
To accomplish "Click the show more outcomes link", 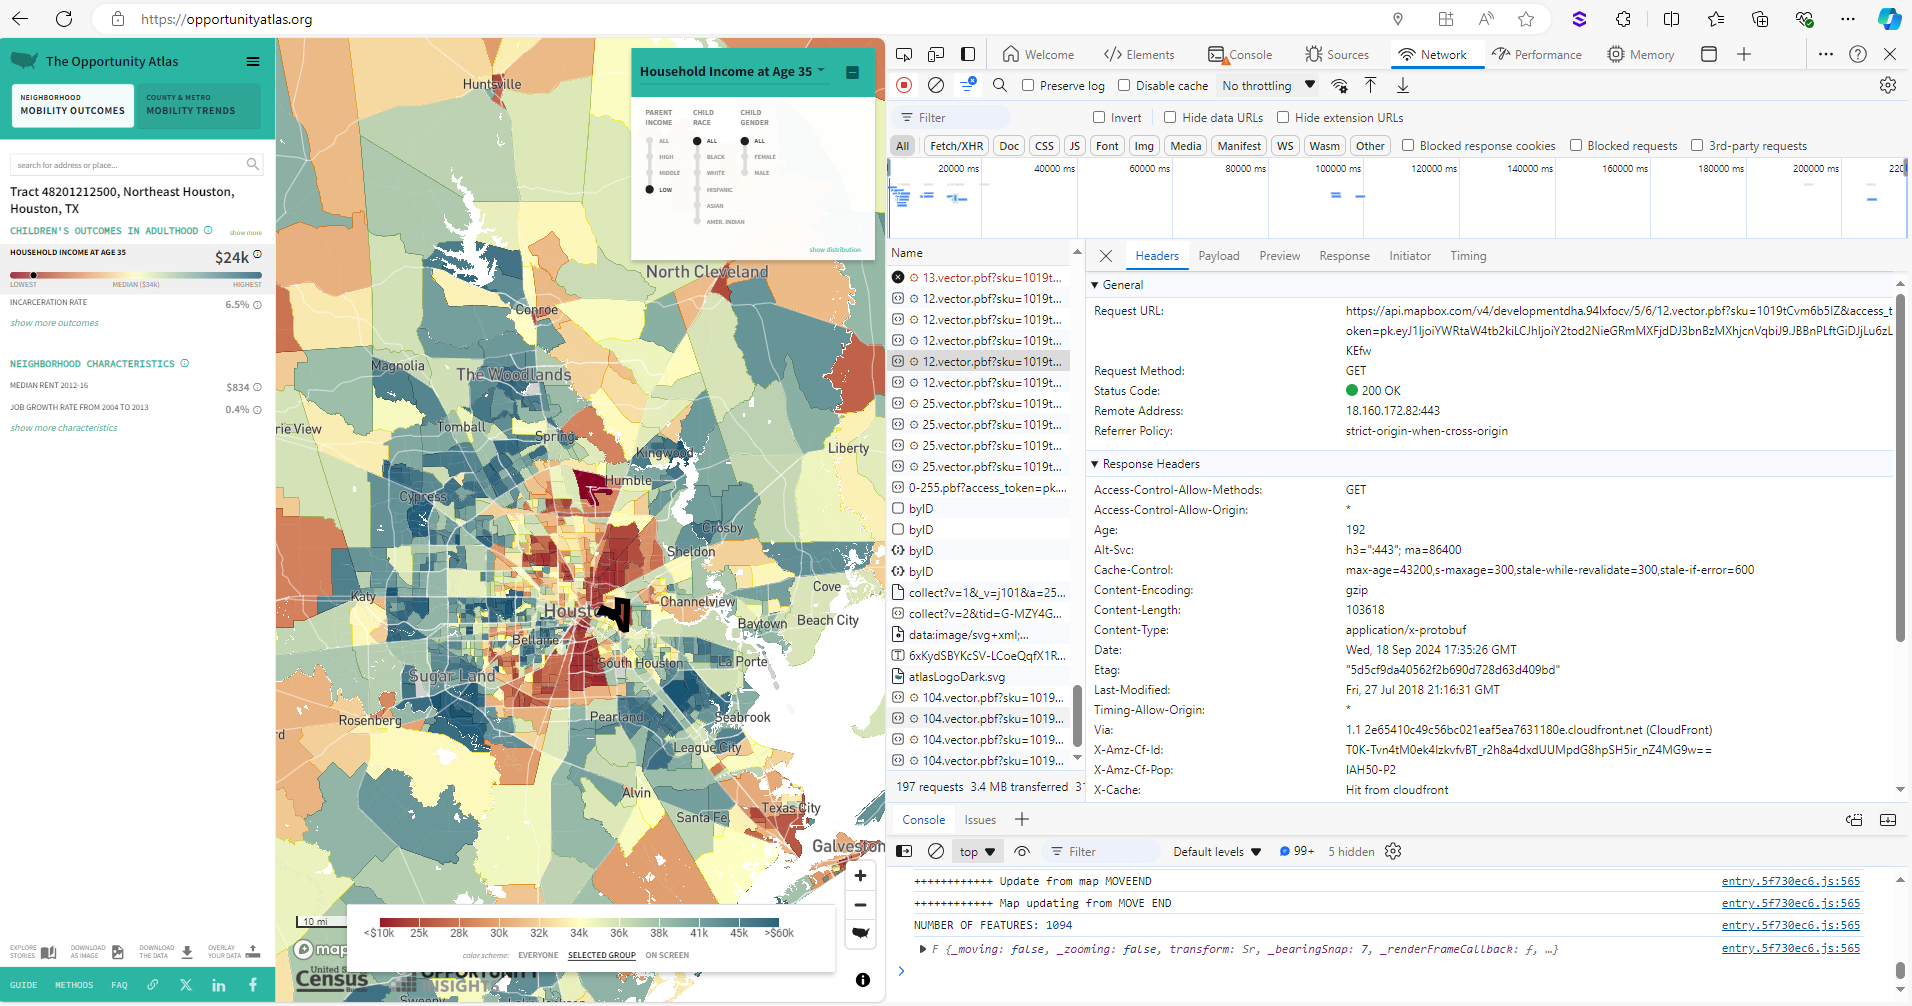I will coord(53,322).
